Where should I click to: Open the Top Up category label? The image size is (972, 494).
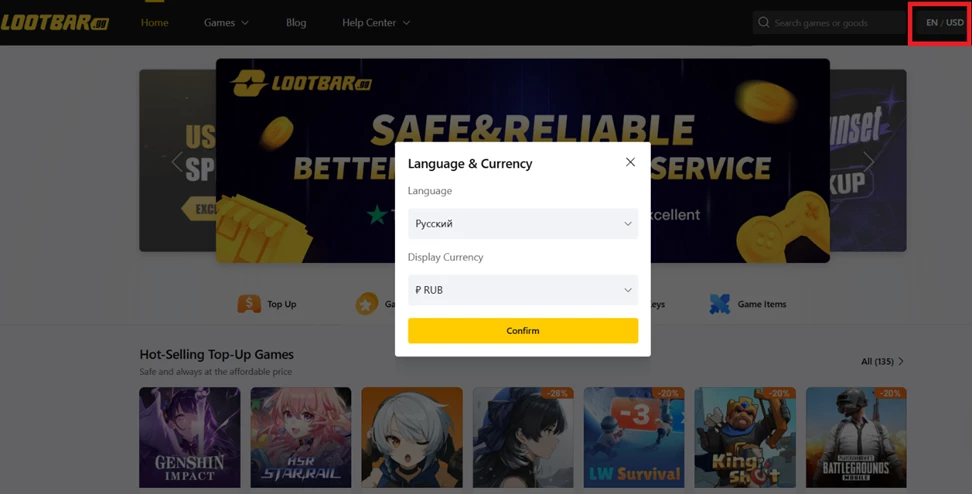tap(281, 304)
